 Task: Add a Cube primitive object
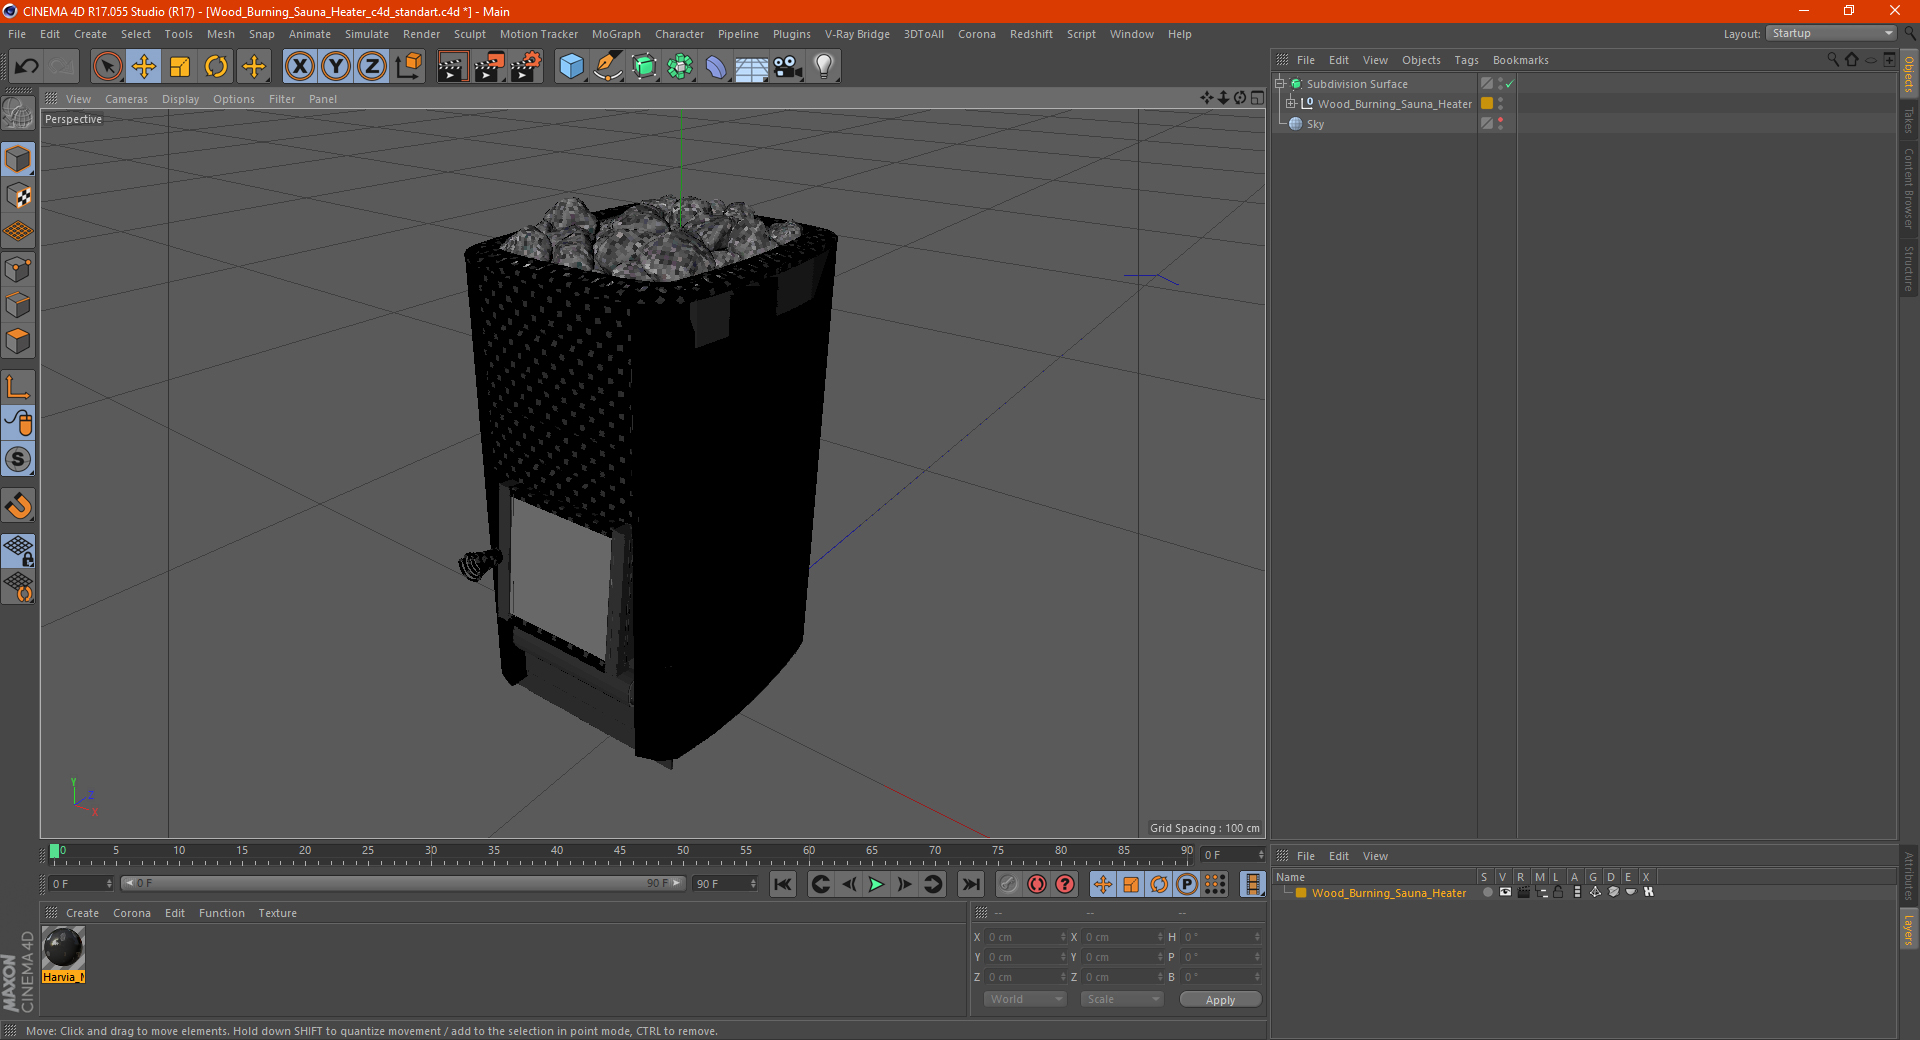[x=572, y=67]
